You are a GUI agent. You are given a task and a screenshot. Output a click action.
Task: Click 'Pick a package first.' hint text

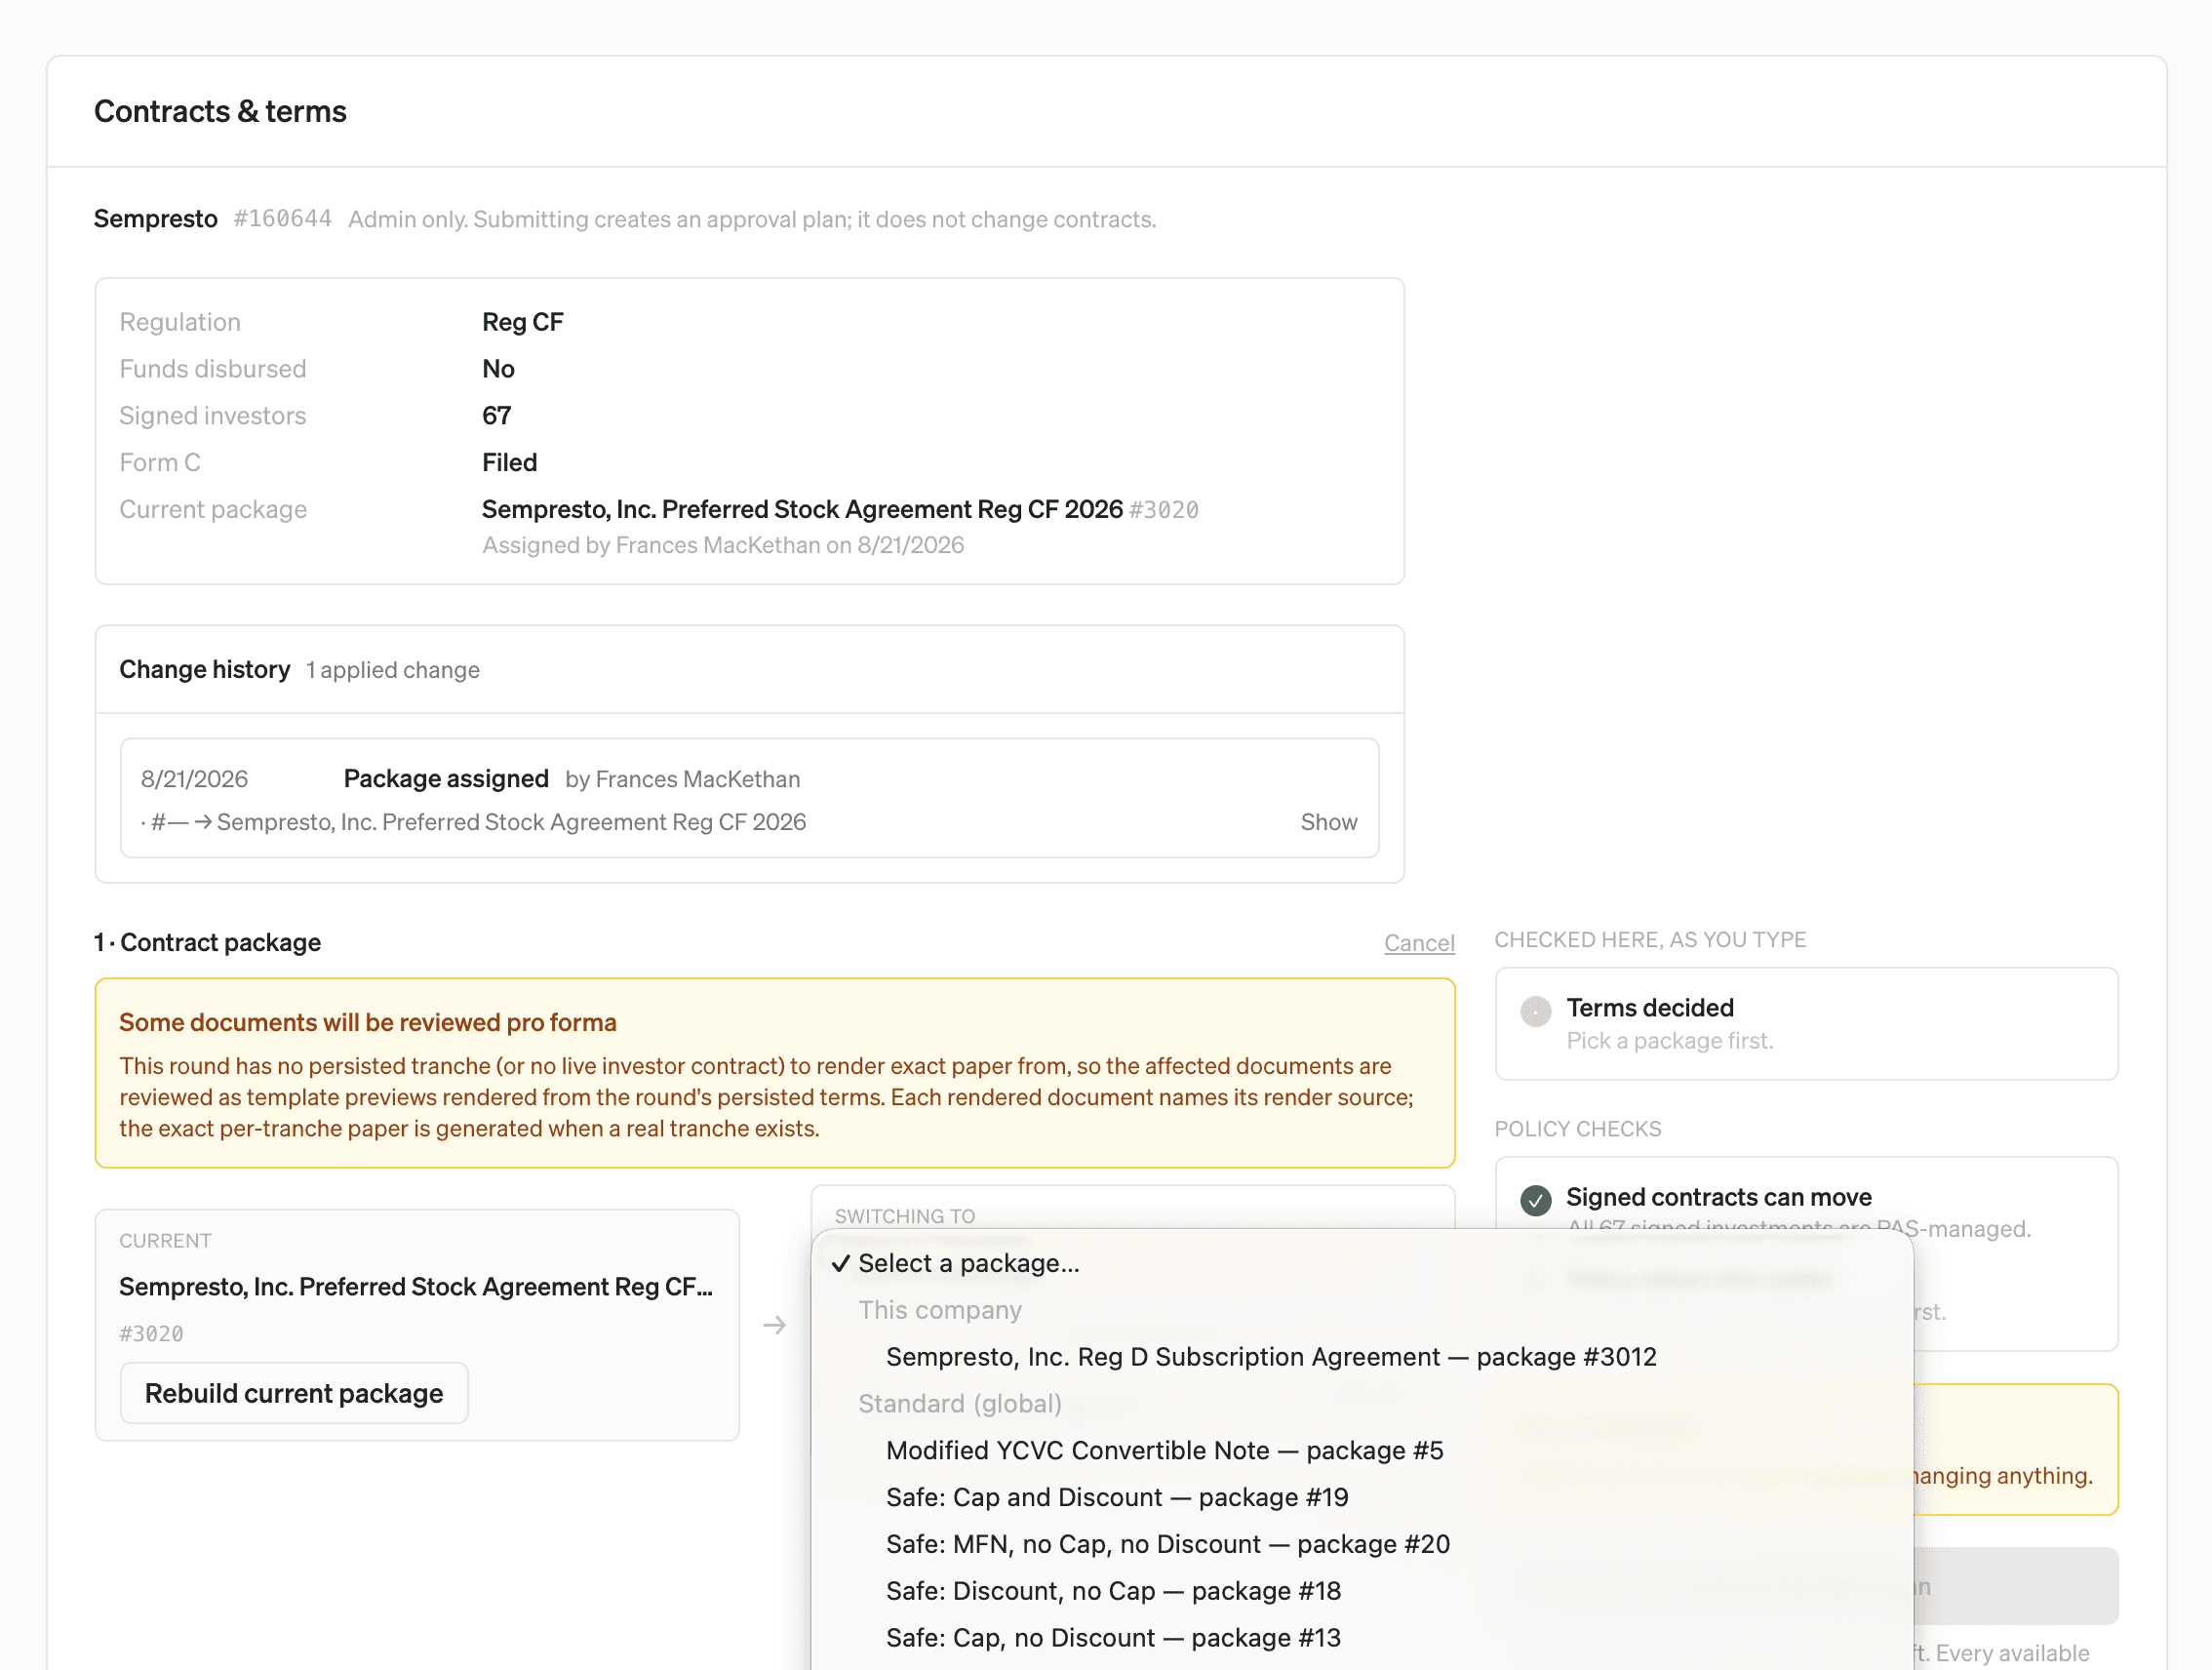pyautogui.click(x=1669, y=1041)
